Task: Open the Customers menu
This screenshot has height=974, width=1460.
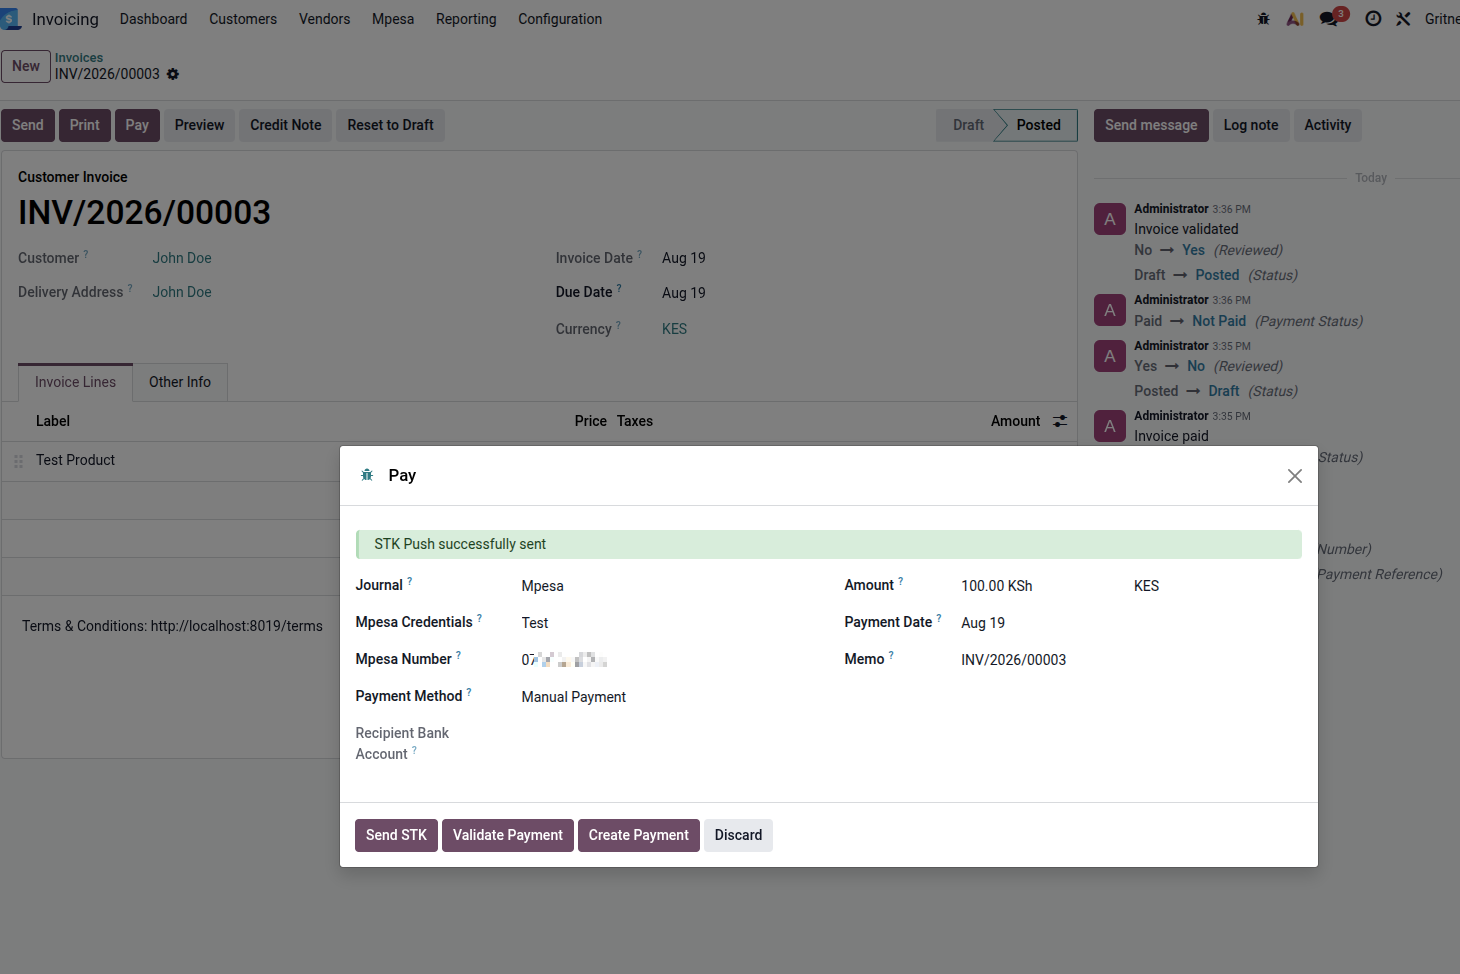Action: [243, 19]
